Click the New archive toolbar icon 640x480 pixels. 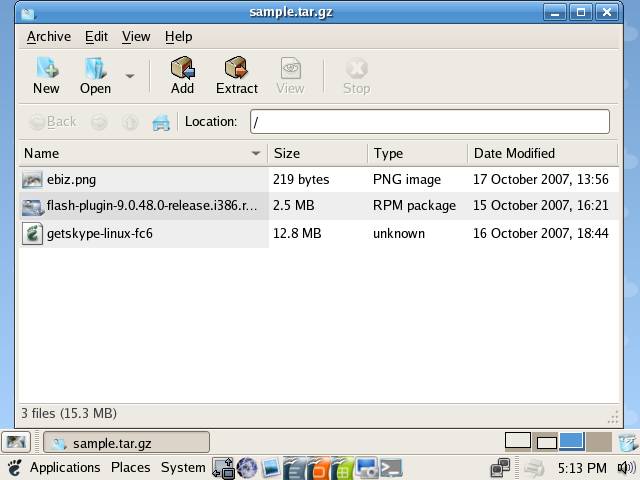pos(46,75)
